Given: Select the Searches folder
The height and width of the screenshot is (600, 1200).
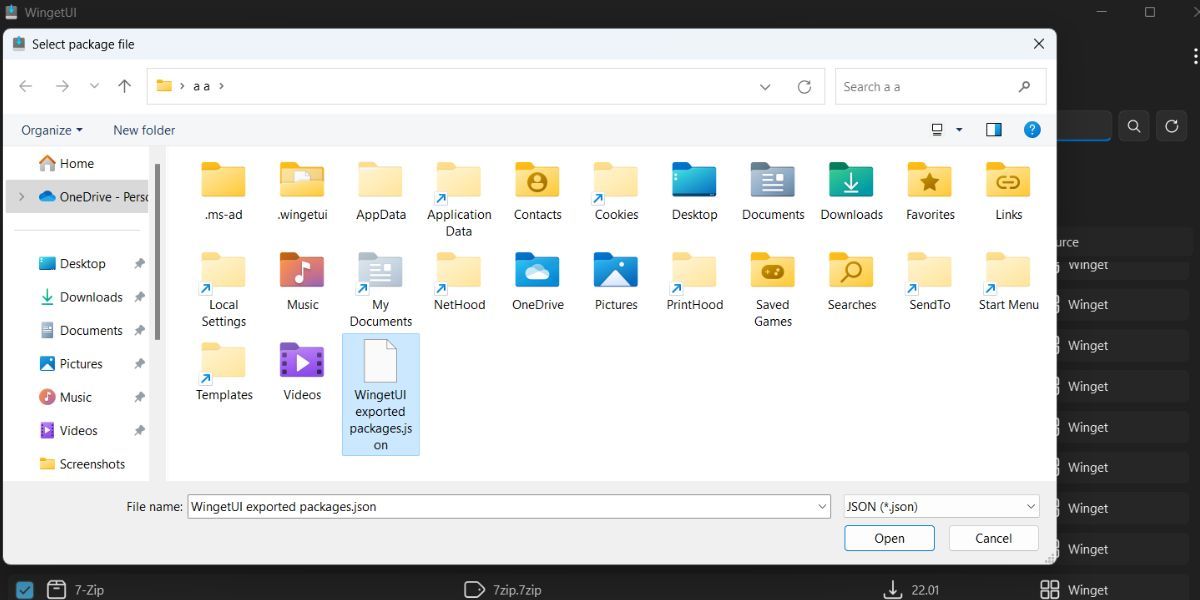Looking at the screenshot, I should pos(852,282).
